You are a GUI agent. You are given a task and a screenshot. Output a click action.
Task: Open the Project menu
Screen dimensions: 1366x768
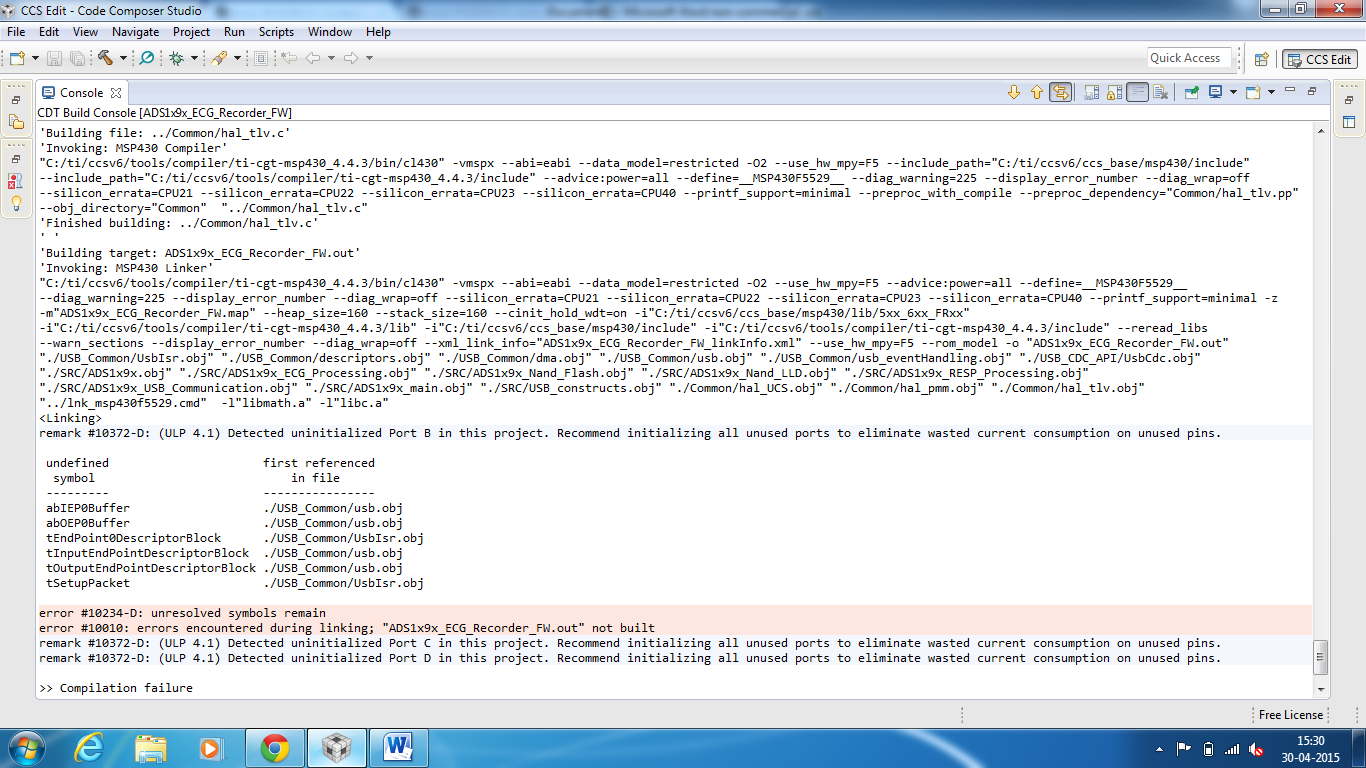coord(192,32)
